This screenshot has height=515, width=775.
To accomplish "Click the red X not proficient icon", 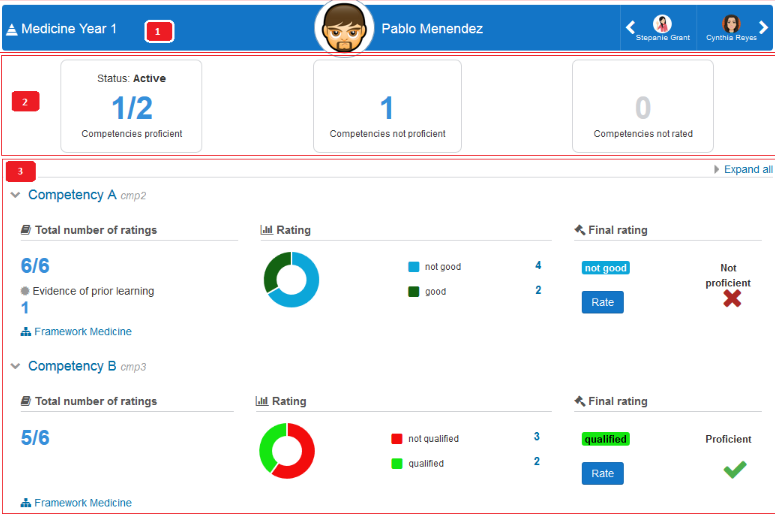I will [x=732, y=298].
